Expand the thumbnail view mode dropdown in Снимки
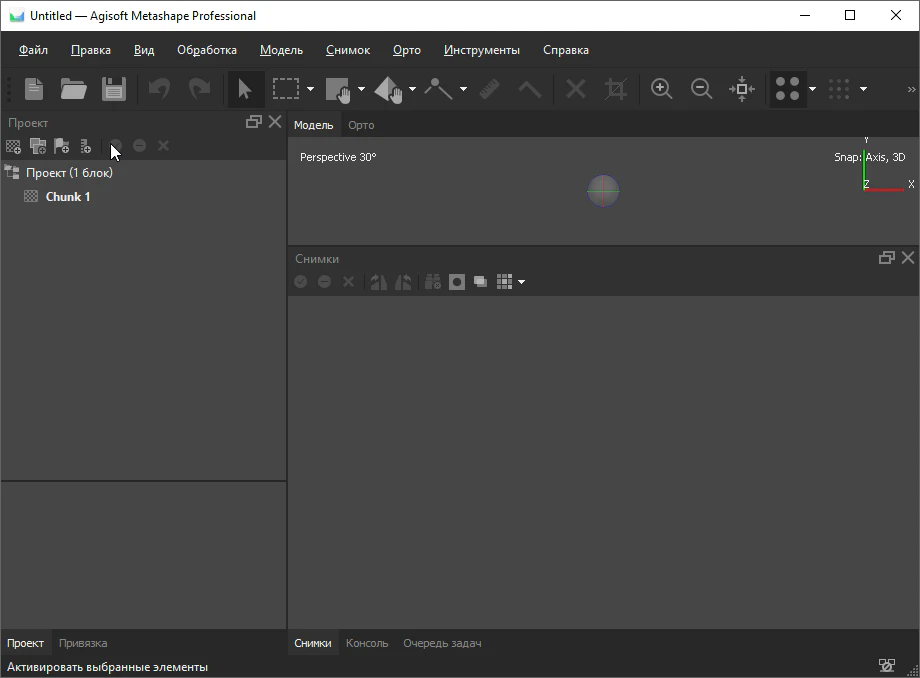920x678 pixels. (x=521, y=282)
